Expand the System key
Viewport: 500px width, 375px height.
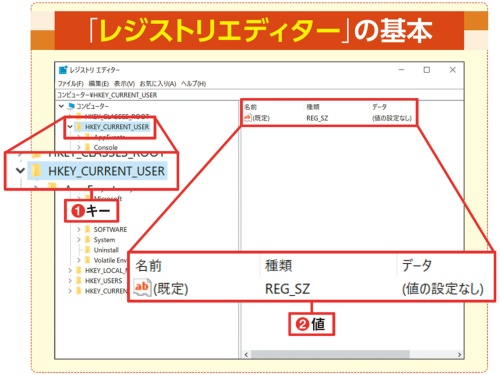(x=79, y=240)
